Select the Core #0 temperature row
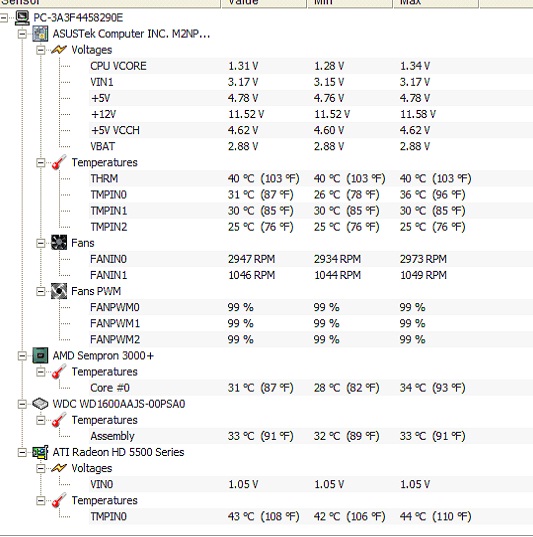 coord(311,388)
